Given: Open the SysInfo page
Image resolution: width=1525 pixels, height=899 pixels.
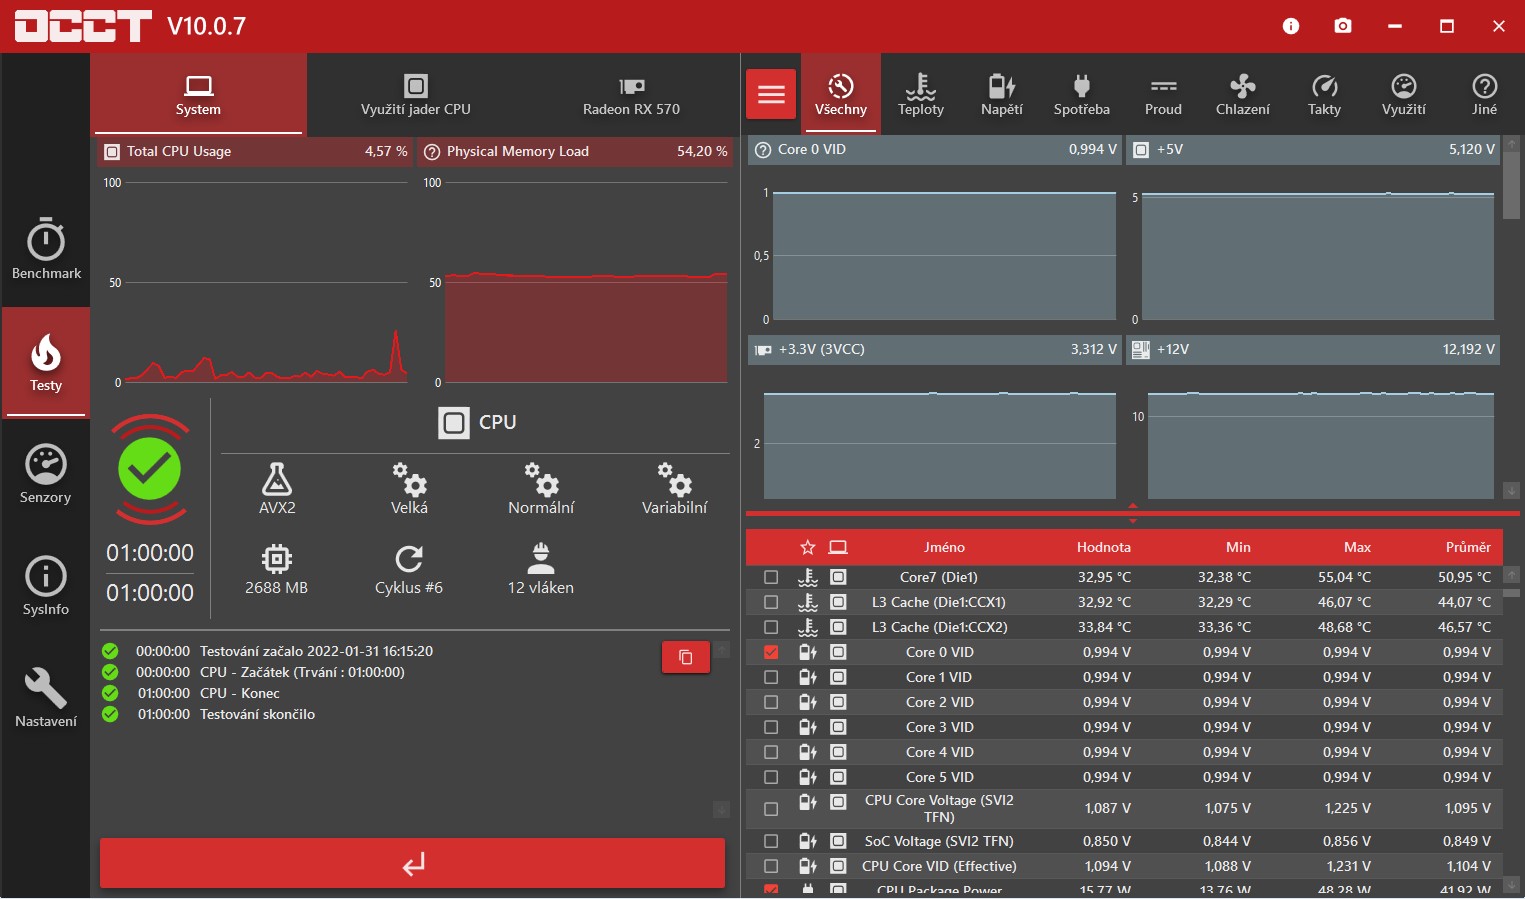Looking at the screenshot, I should coord(46,586).
